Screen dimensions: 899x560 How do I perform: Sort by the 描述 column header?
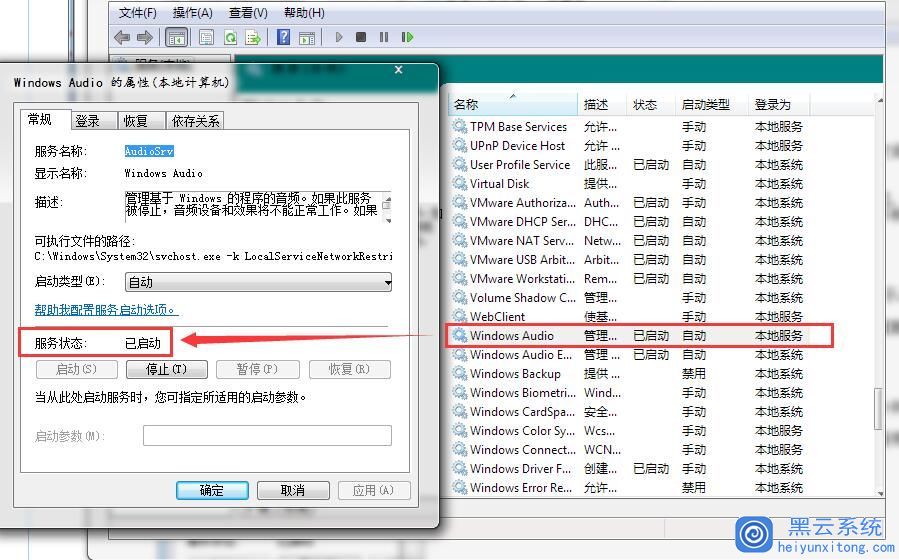click(602, 104)
